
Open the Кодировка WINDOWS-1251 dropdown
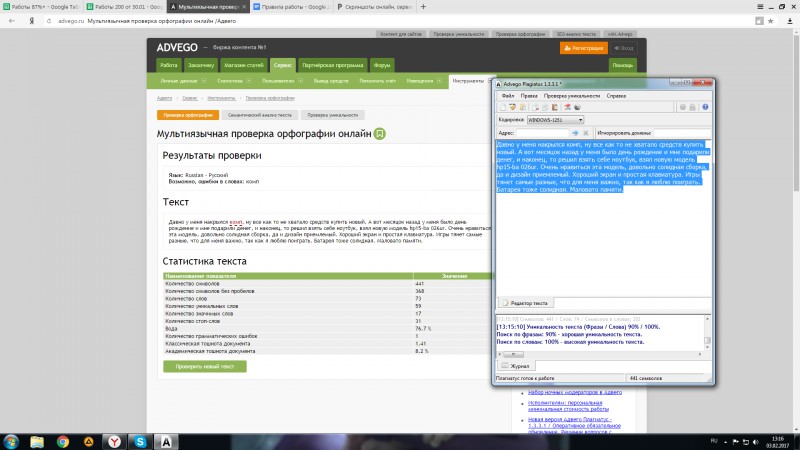tap(555, 120)
